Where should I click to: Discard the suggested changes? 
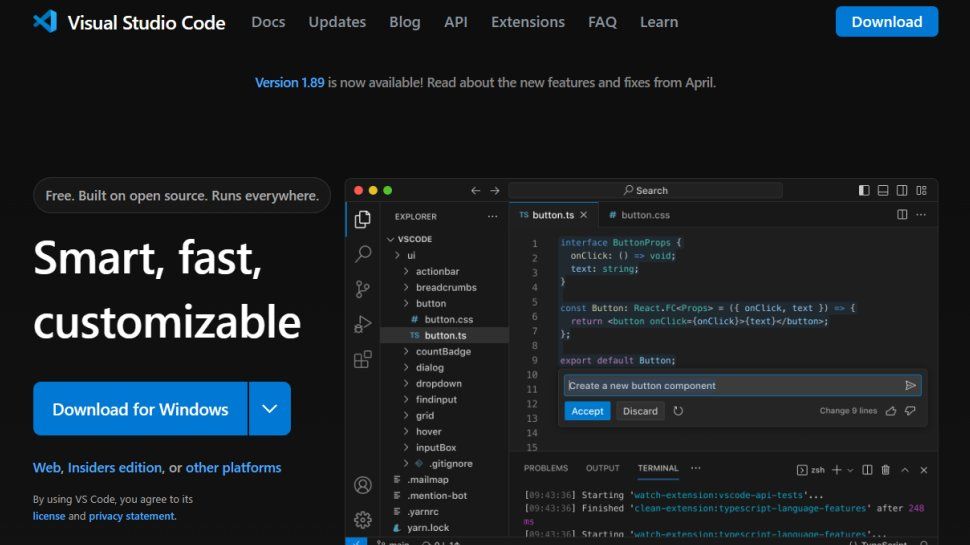click(640, 411)
